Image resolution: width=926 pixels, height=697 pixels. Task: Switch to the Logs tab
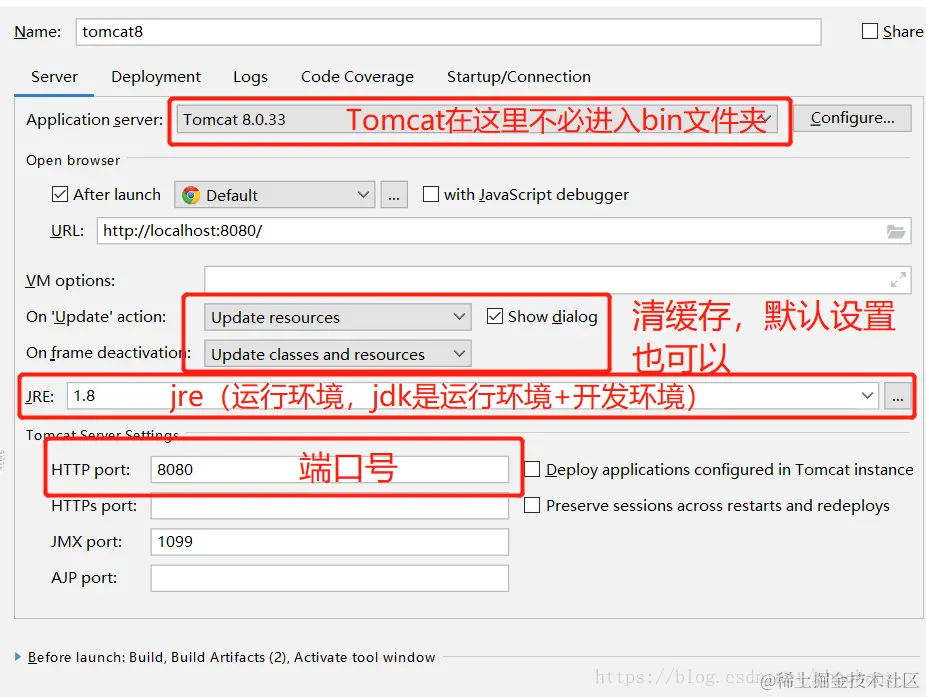click(x=250, y=77)
